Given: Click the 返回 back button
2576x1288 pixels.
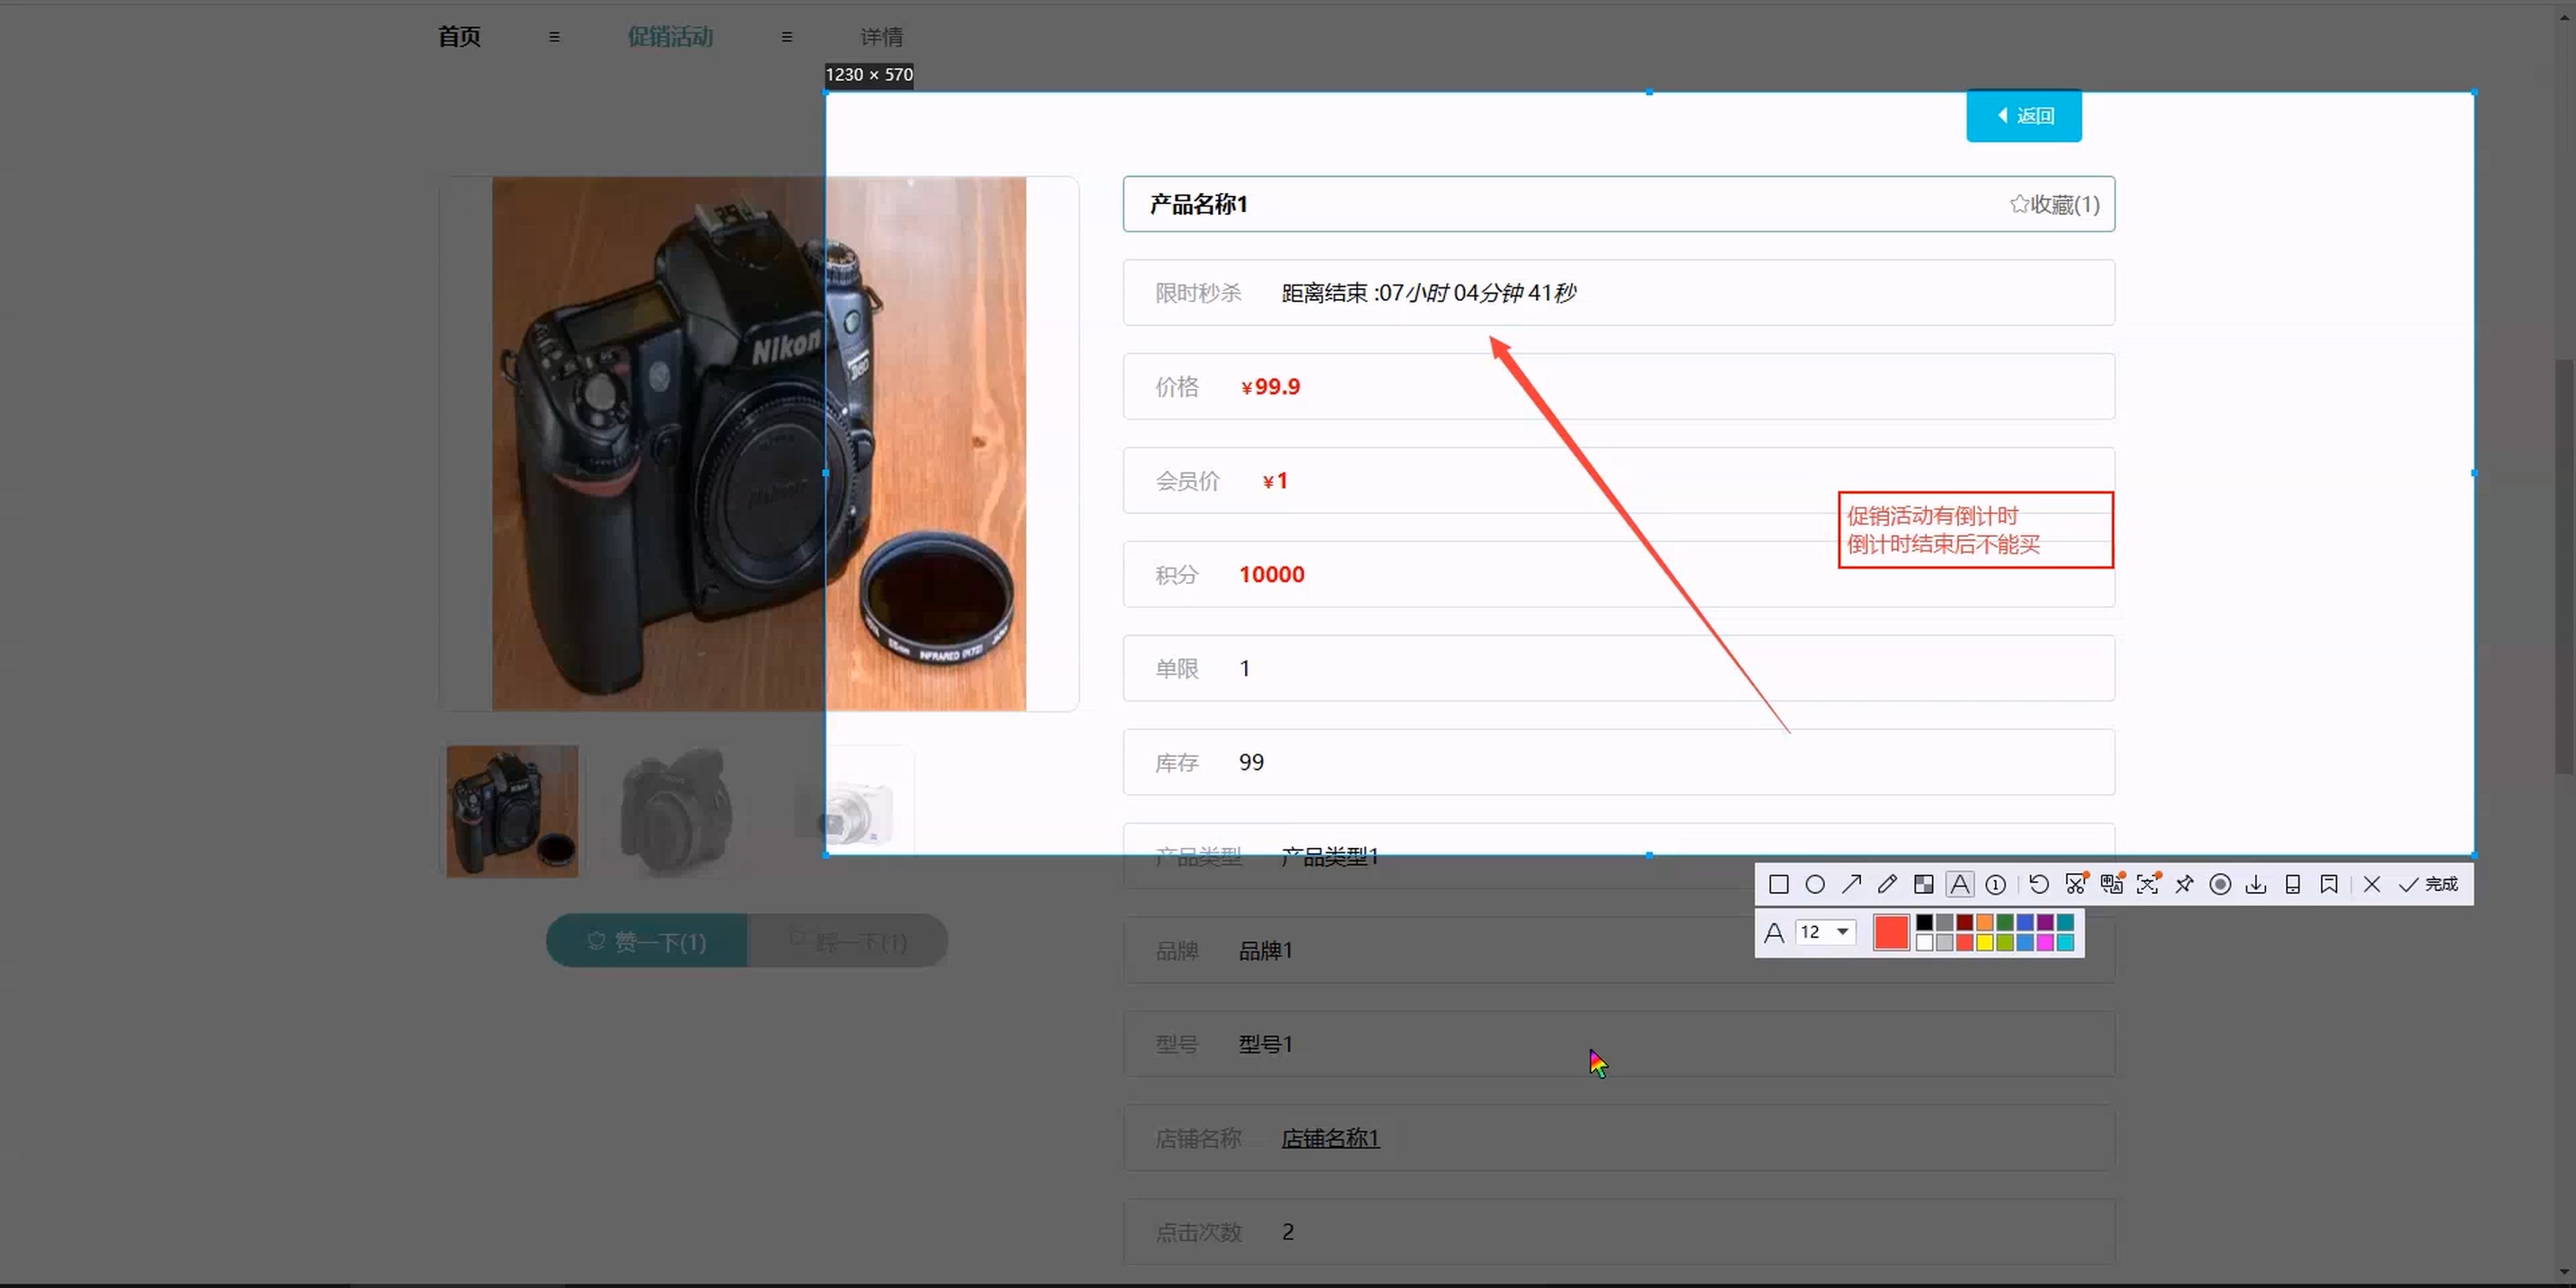Looking at the screenshot, I should click(x=2023, y=116).
